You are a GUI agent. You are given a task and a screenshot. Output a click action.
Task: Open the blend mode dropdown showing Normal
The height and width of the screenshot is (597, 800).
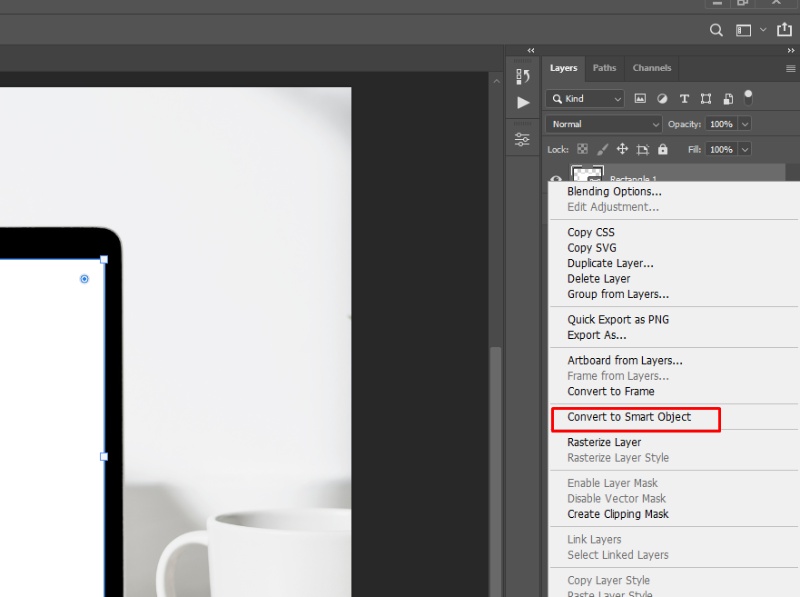[x=600, y=123]
